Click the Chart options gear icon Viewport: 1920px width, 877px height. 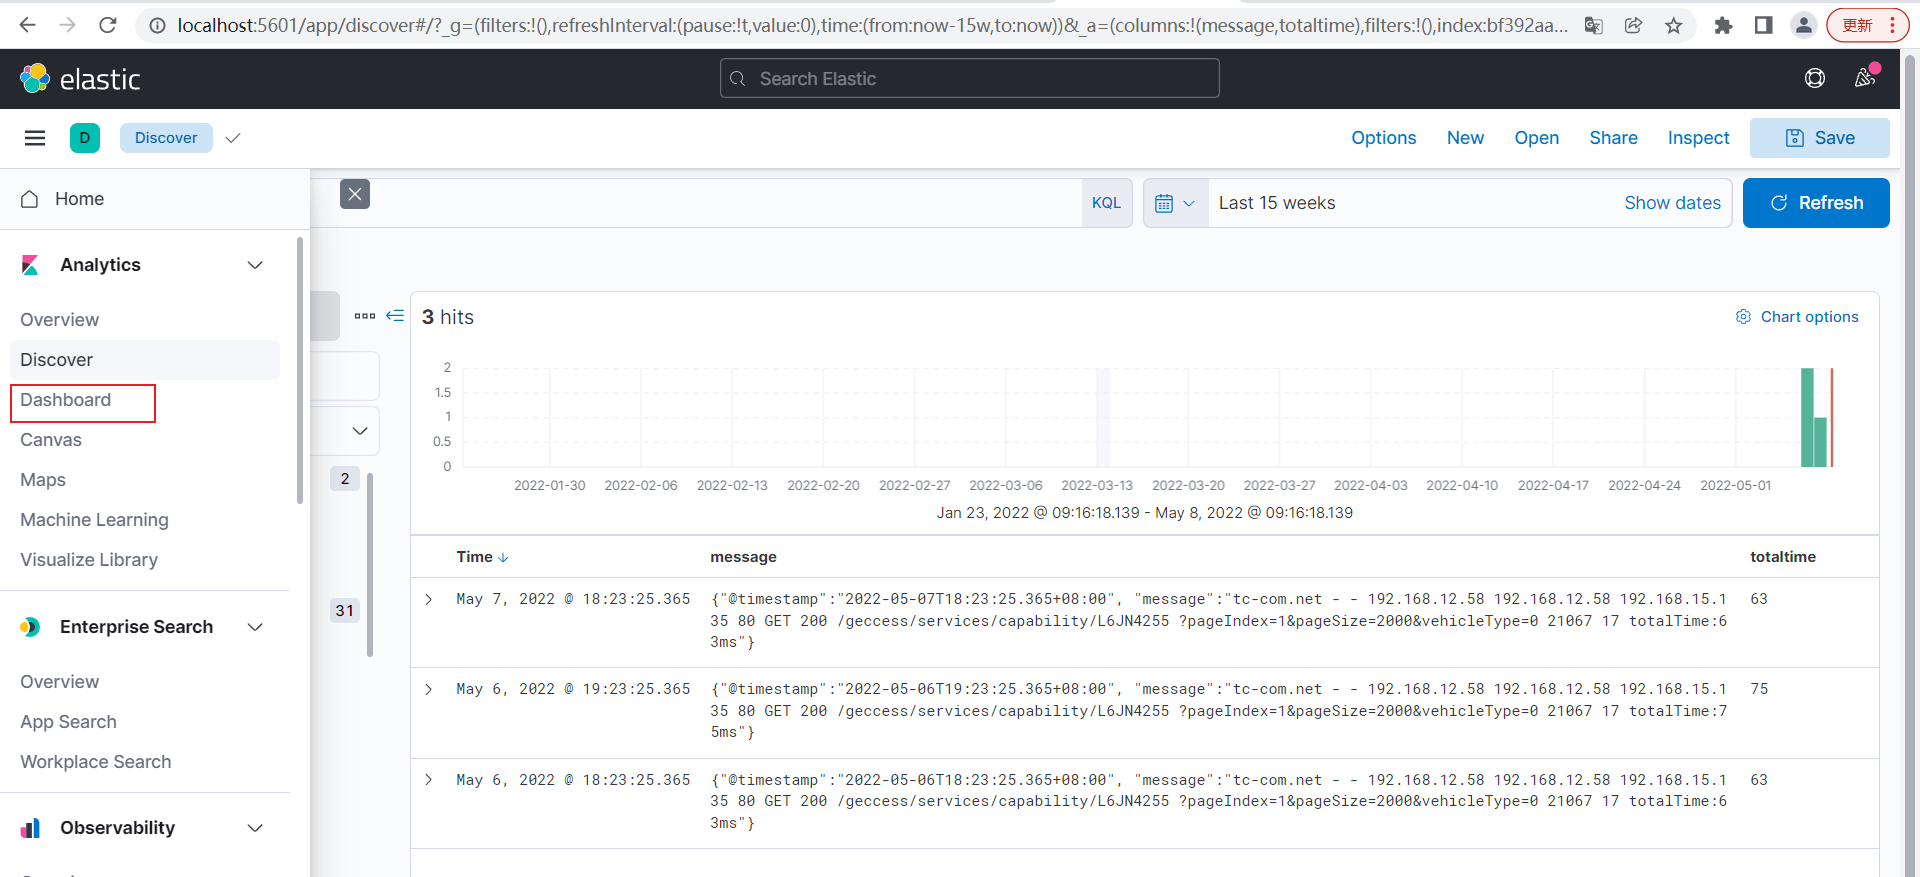(x=1743, y=317)
